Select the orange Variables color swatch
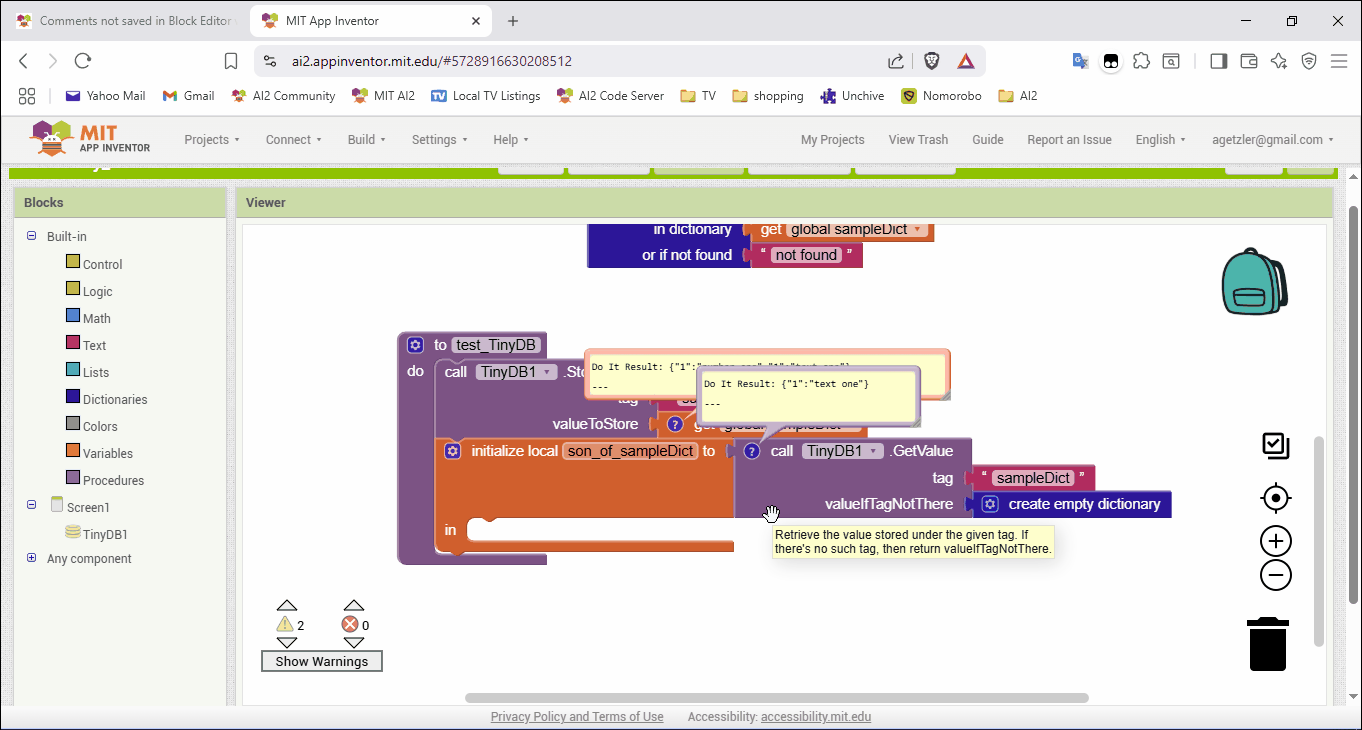The height and width of the screenshot is (730, 1362). click(73, 452)
